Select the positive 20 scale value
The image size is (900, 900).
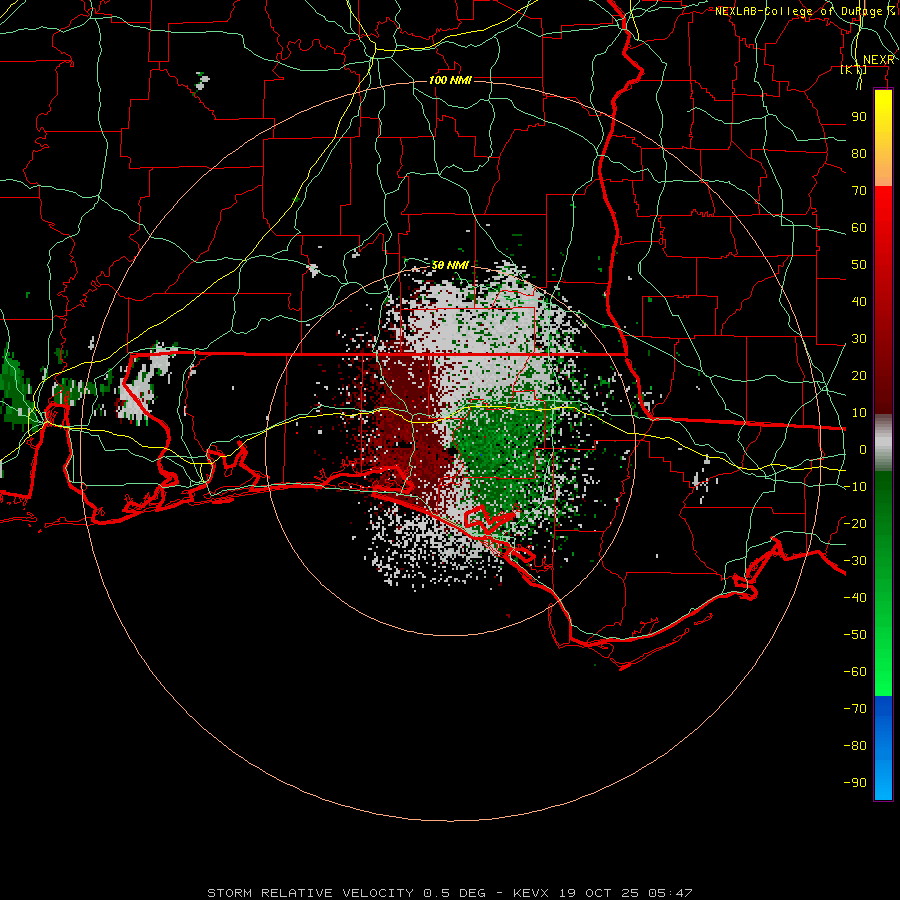tap(859, 375)
